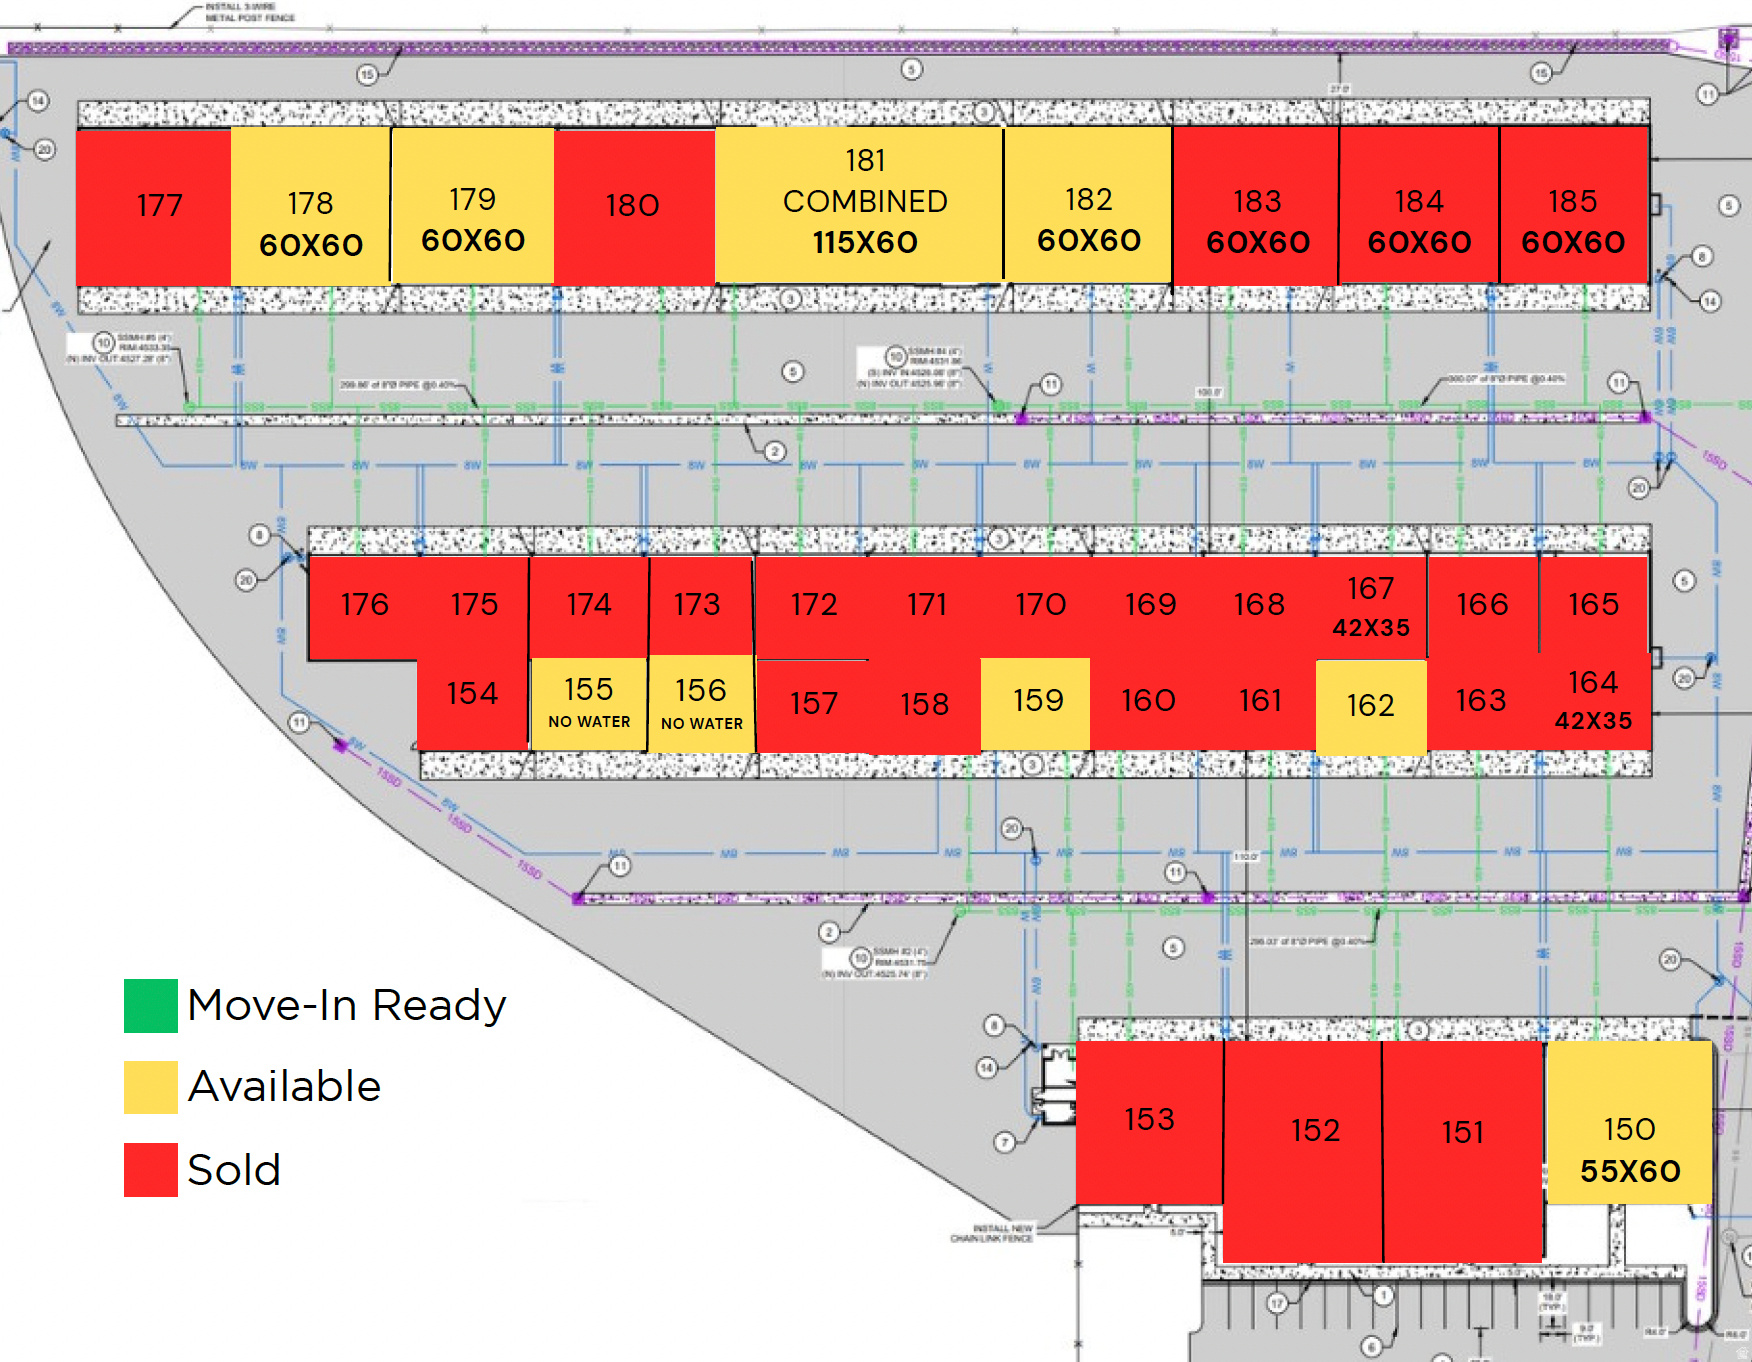Select unit 155 marked No Water

pos(589,704)
